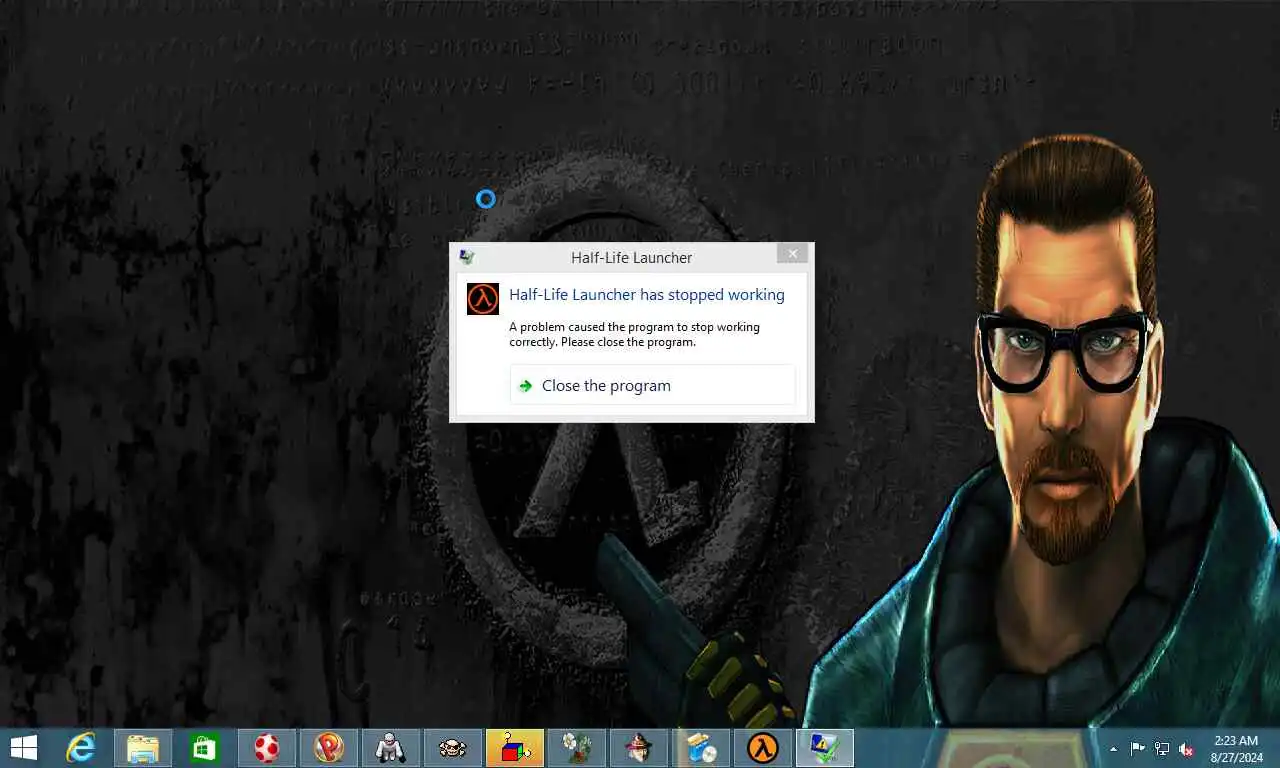Click the red spotted ball taskbar icon

coord(267,747)
